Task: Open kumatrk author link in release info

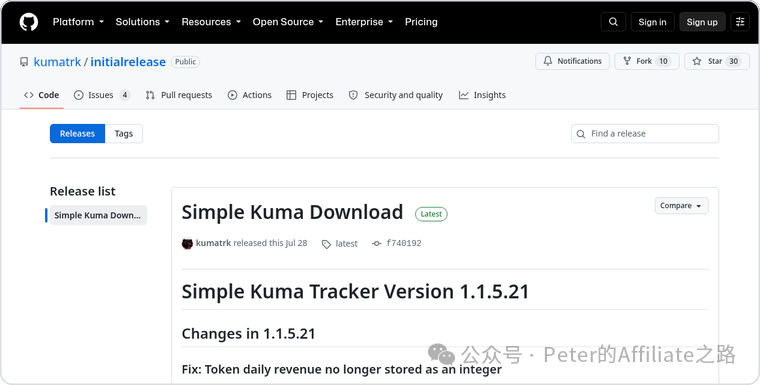Action: coord(213,243)
